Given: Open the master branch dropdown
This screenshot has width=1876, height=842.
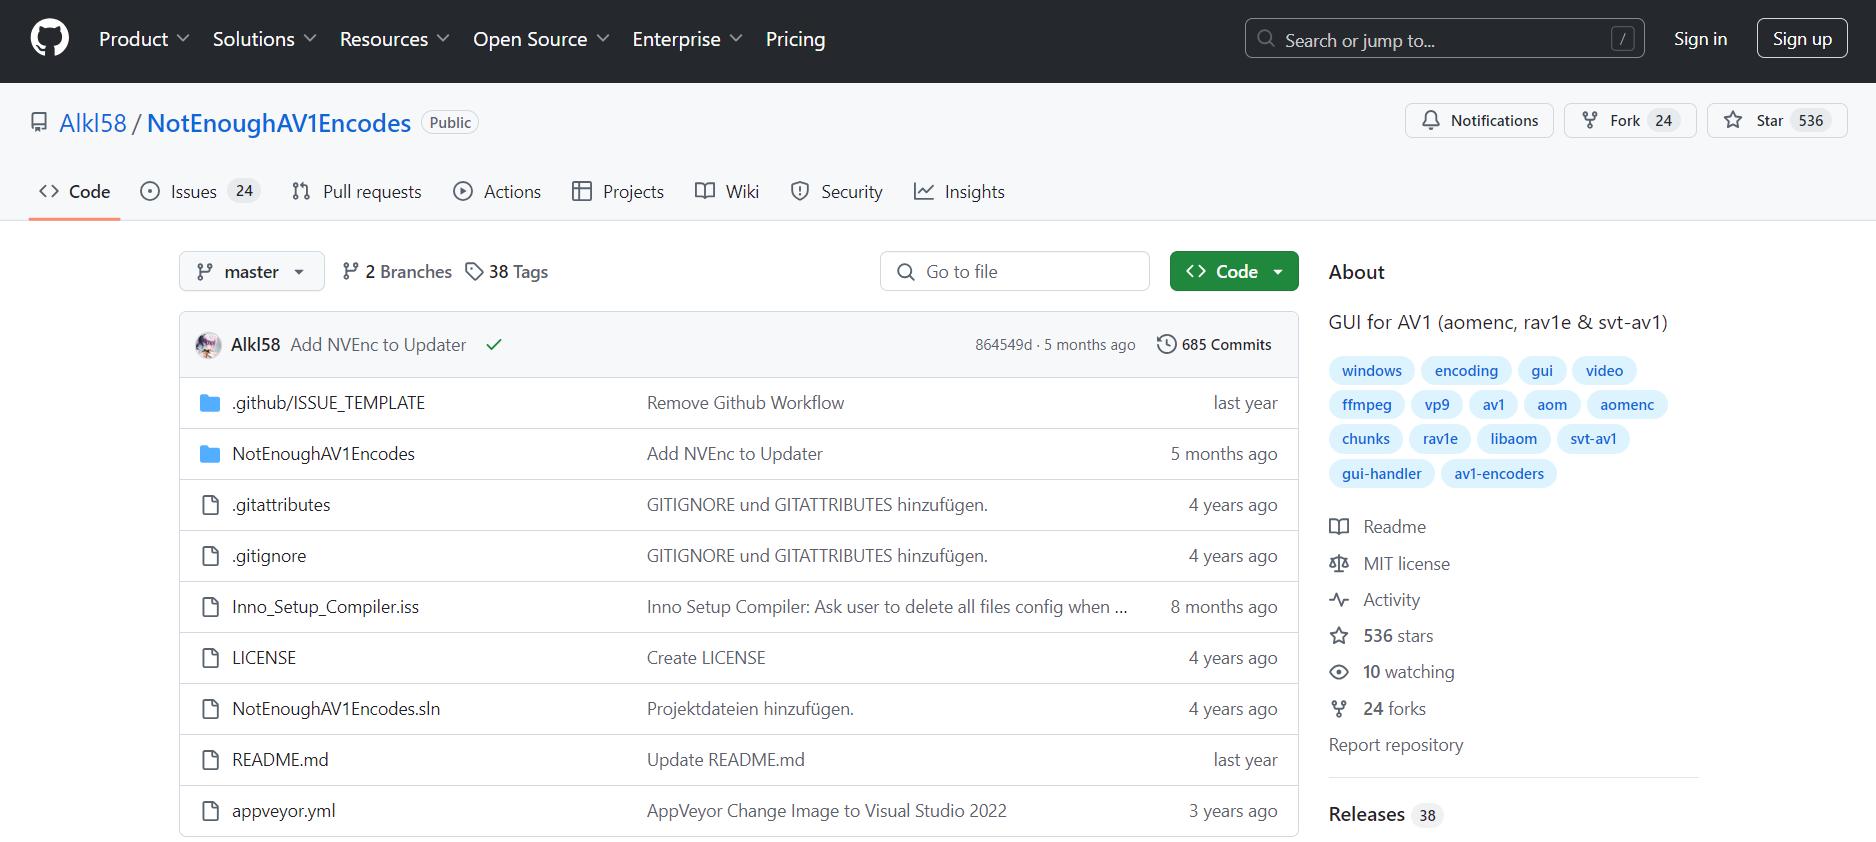Looking at the screenshot, I should click(252, 272).
